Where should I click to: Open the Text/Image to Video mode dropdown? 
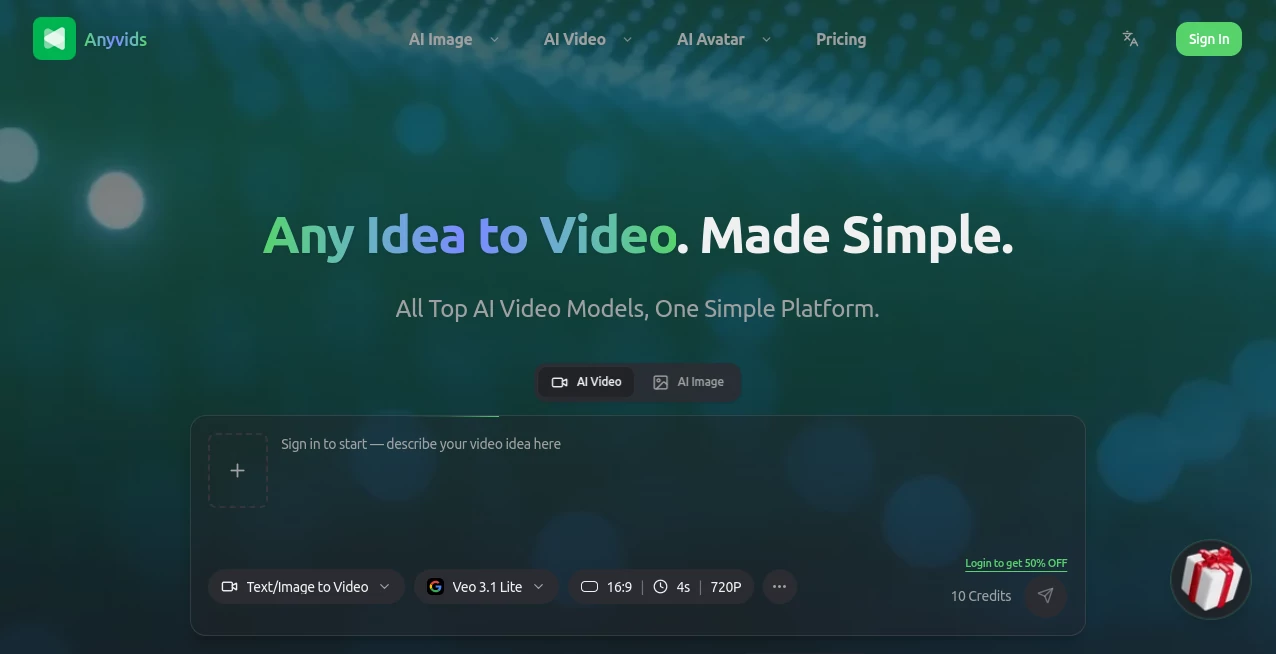point(306,587)
